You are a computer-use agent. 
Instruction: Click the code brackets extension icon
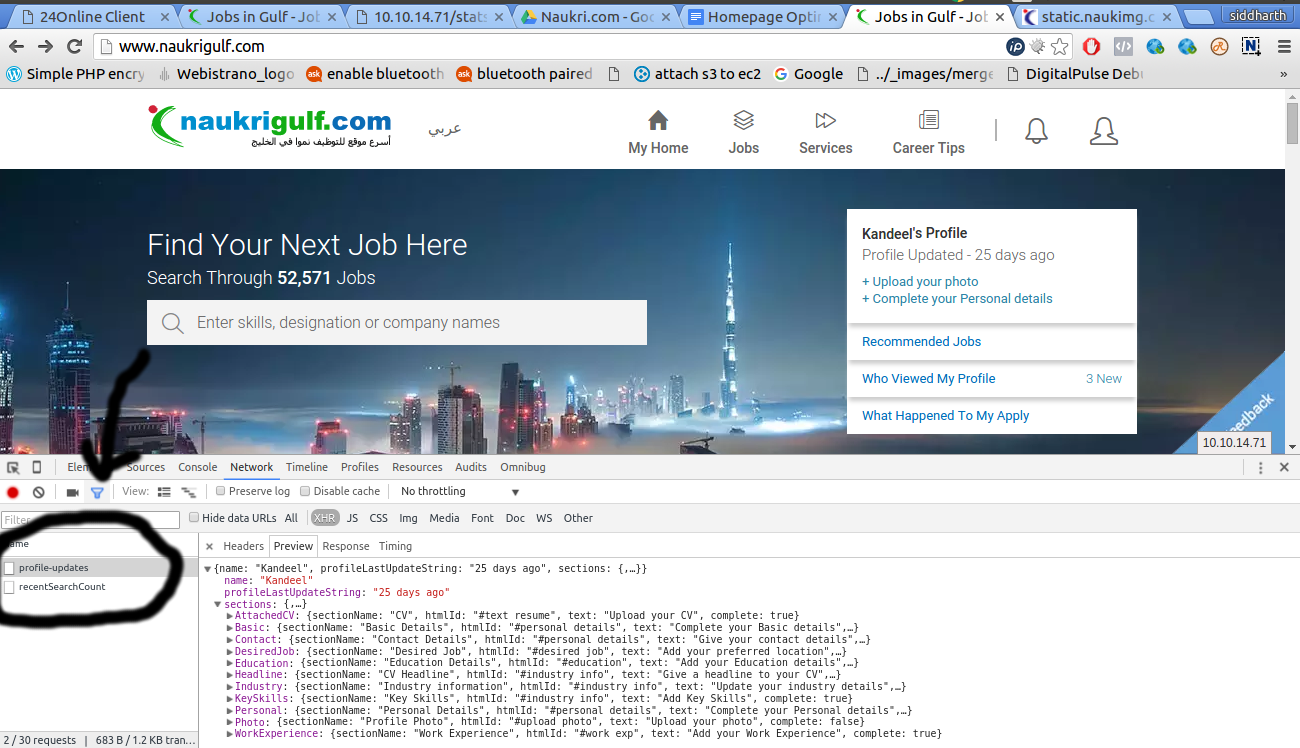(1123, 46)
